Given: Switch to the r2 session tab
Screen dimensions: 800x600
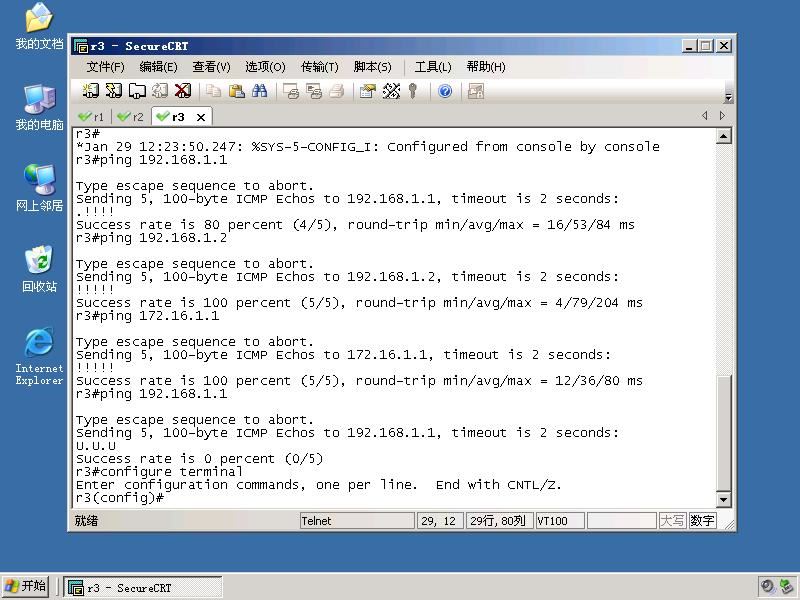Looking at the screenshot, I should (130, 117).
